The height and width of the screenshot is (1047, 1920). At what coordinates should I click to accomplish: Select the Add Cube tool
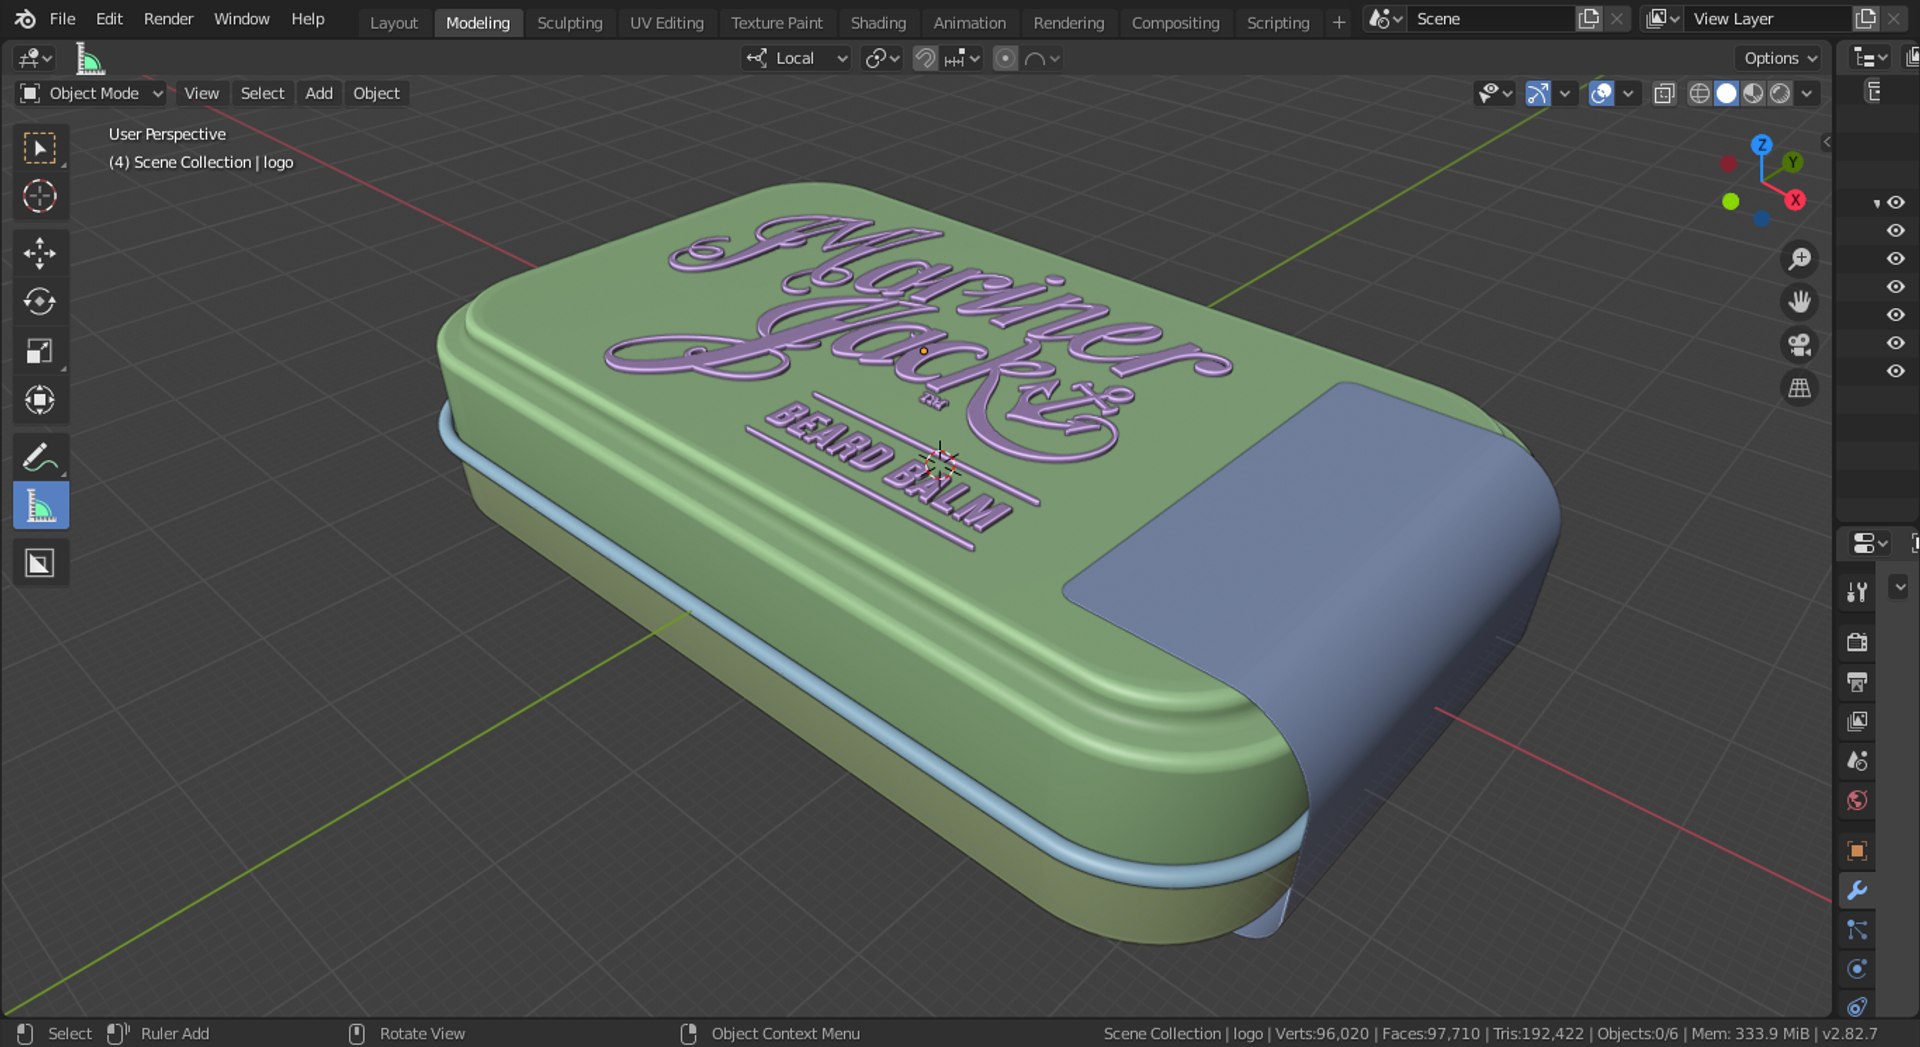coord(40,563)
